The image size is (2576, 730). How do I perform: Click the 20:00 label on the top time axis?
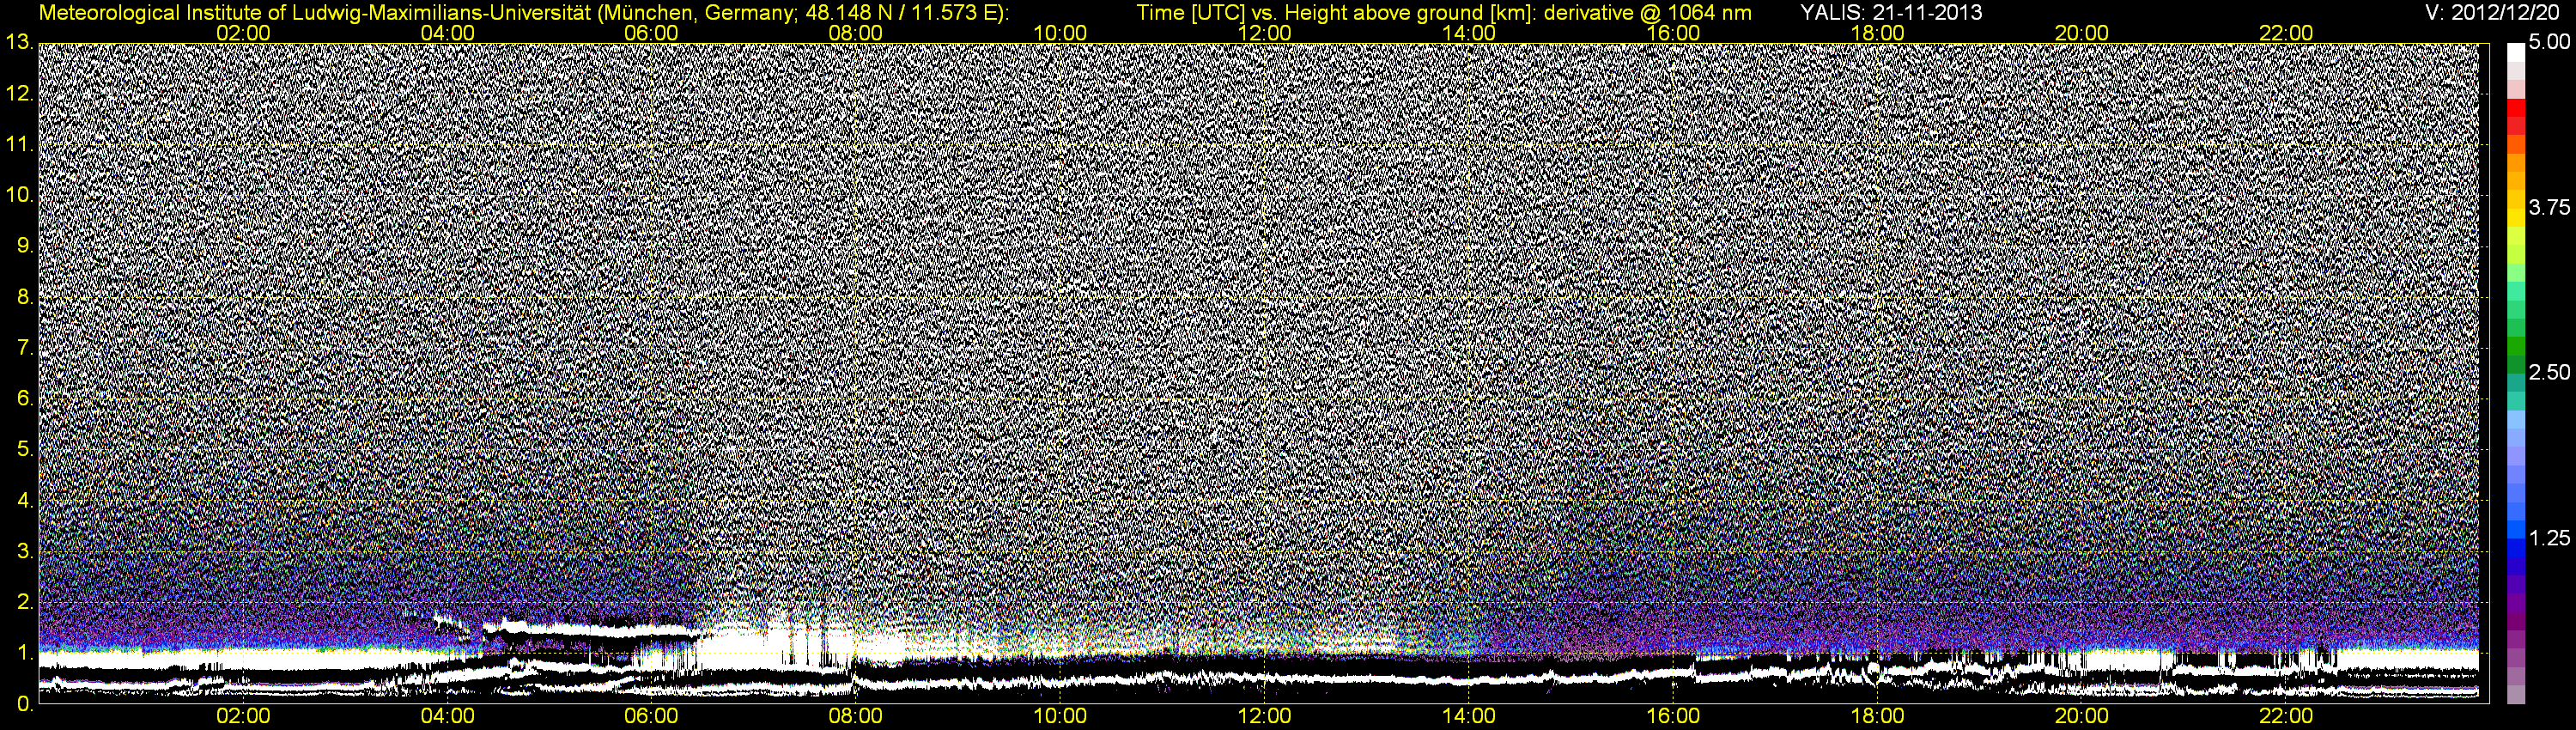pyautogui.click(x=2082, y=33)
